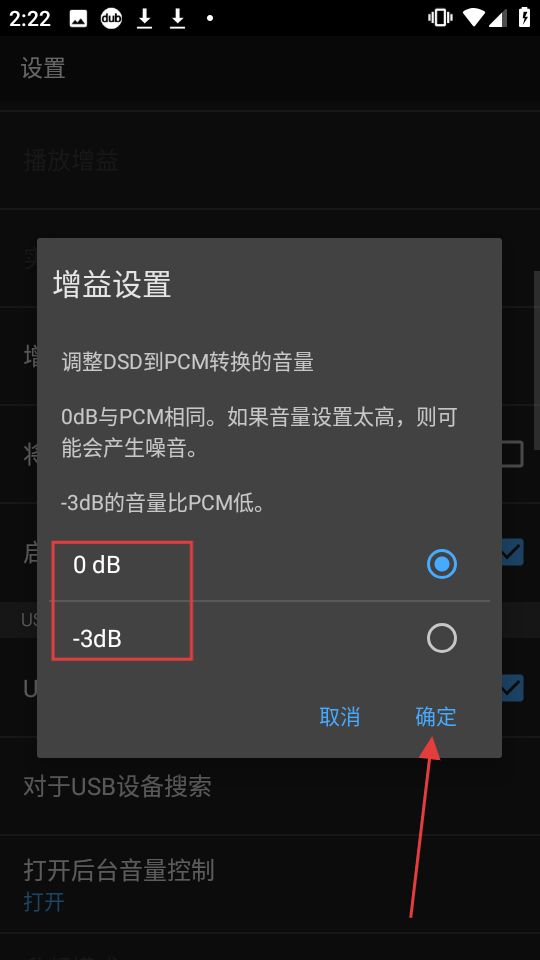The width and height of the screenshot is (540, 960).
Task: Tap the first download notification icon
Action: (144, 18)
